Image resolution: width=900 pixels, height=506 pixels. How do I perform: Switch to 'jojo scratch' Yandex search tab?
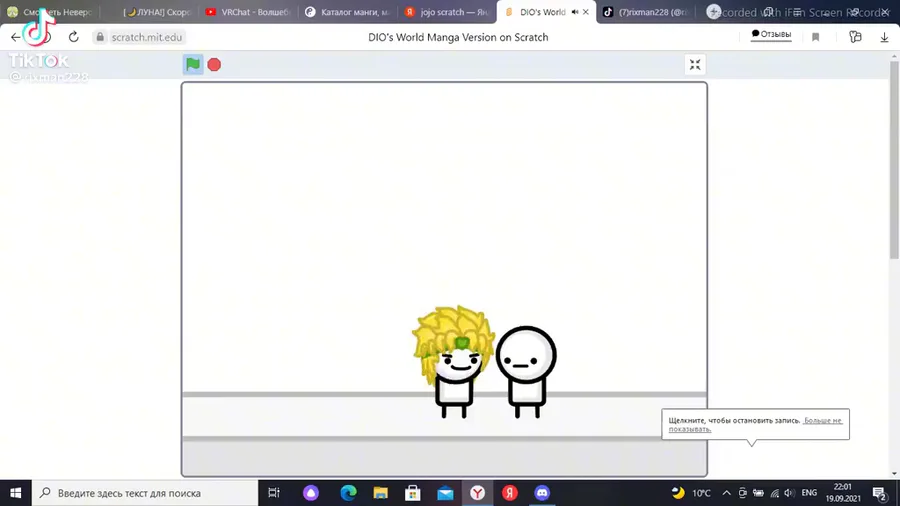[447, 12]
